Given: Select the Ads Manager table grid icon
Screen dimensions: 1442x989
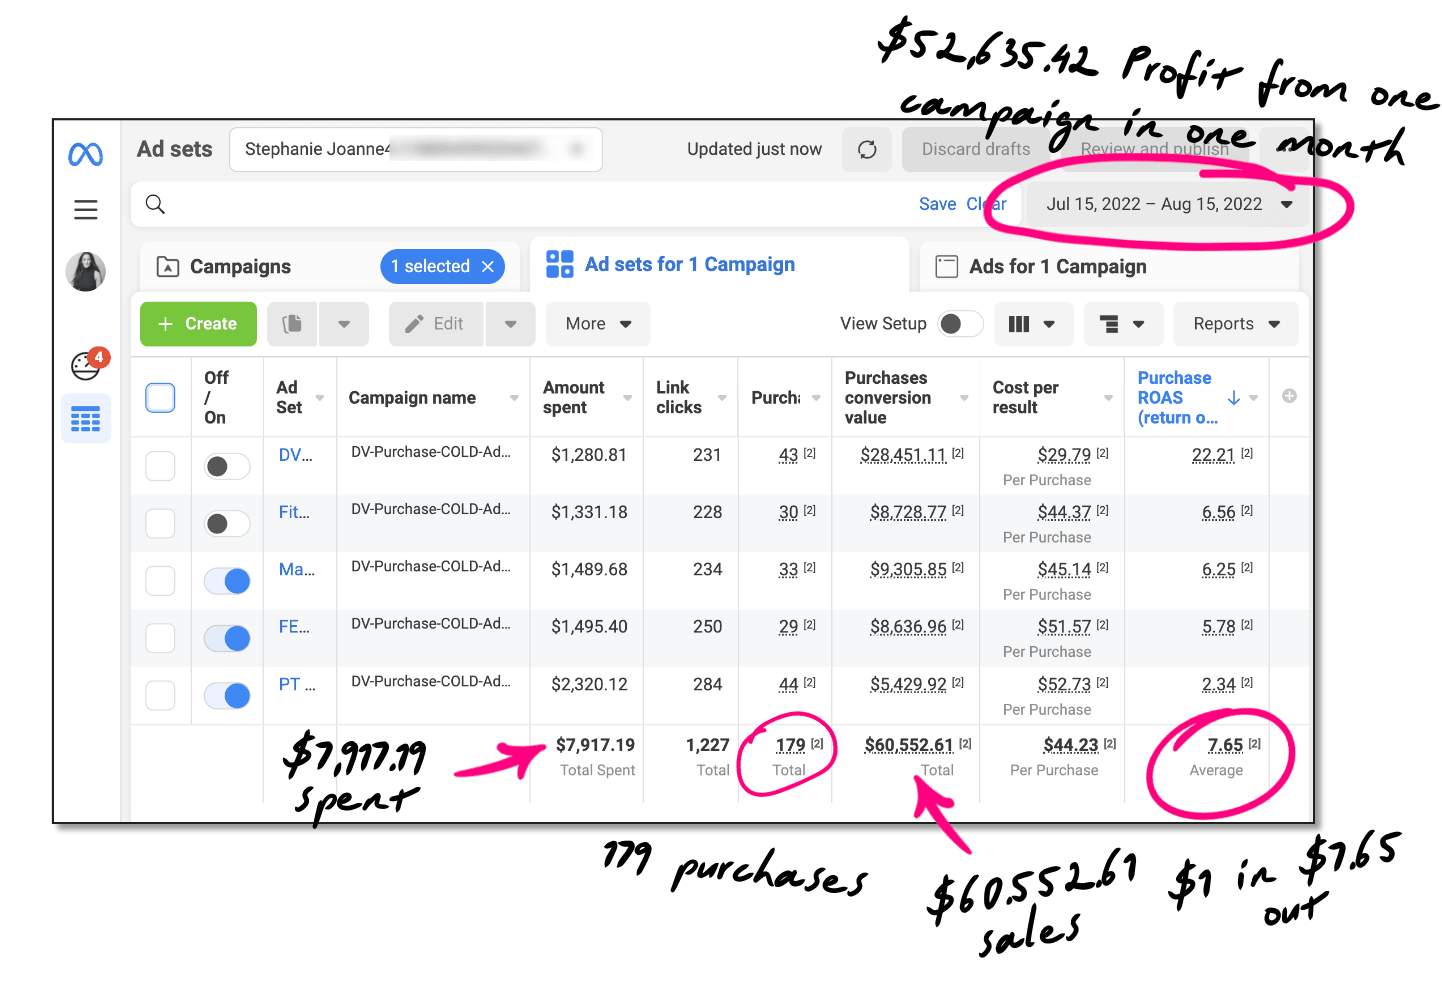Looking at the screenshot, I should coord(86,419).
